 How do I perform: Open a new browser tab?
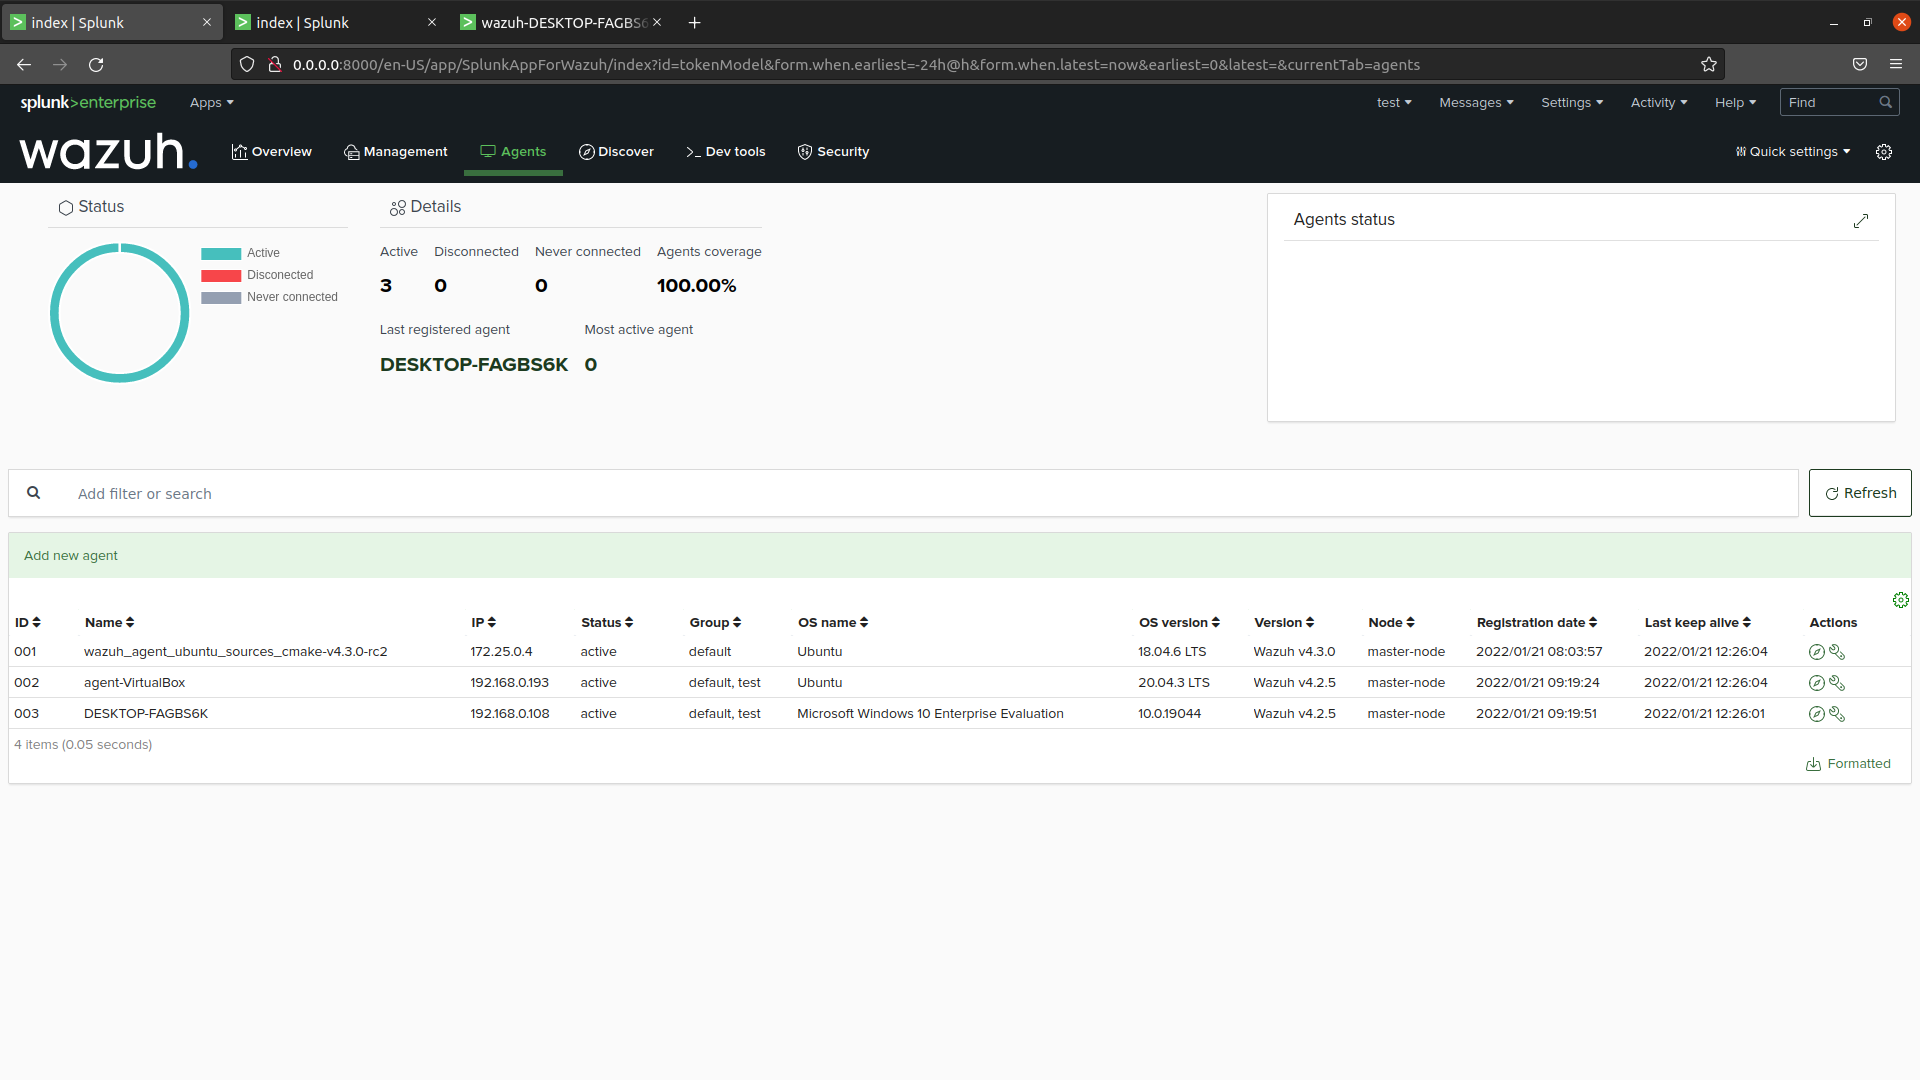click(694, 23)
